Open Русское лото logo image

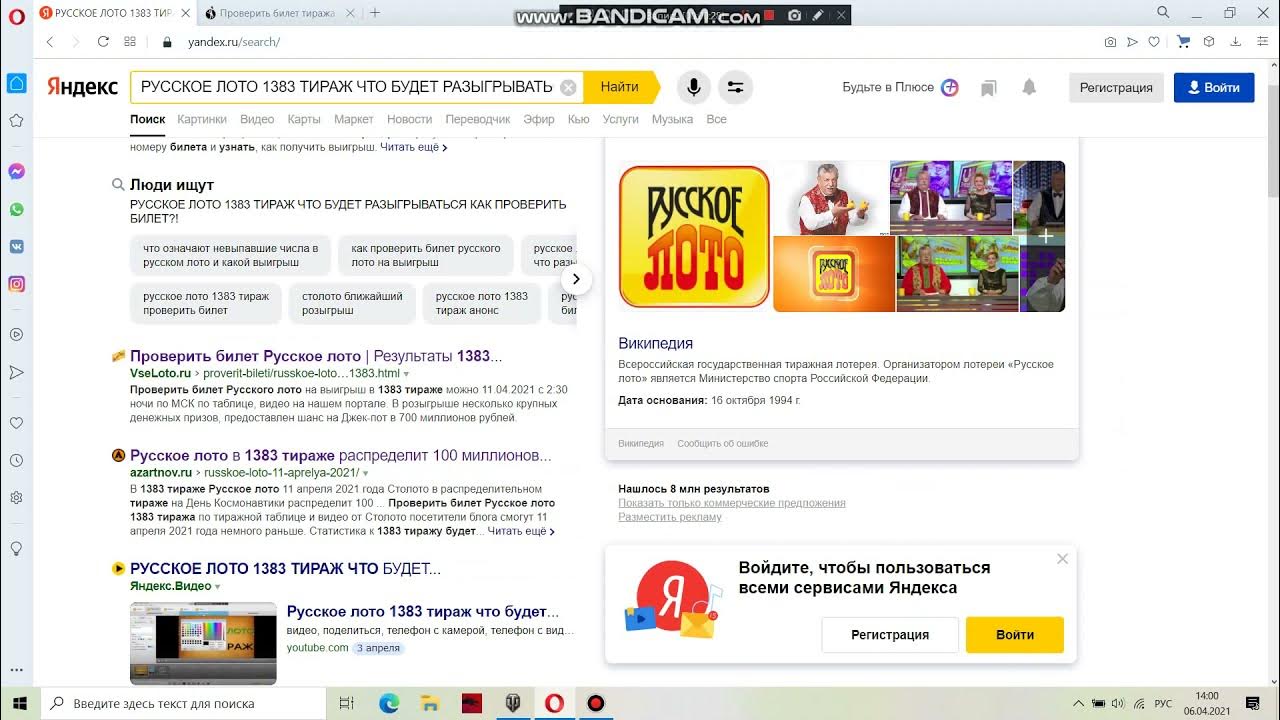[x=694, y=237]
